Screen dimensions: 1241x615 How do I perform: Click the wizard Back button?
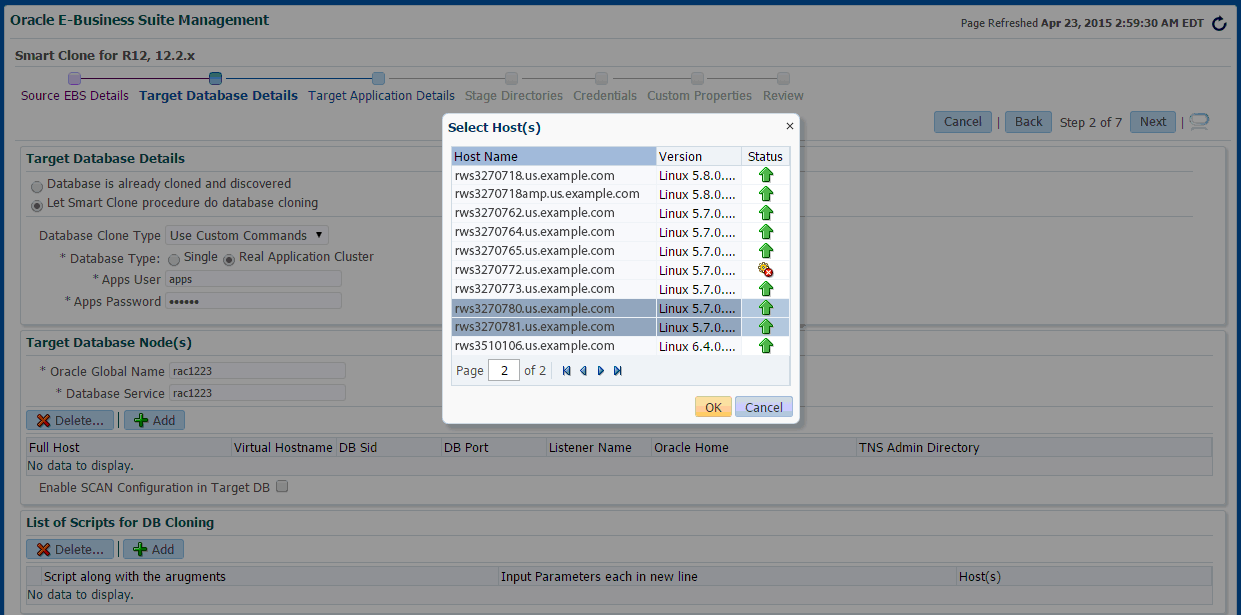click(1028, 122)
